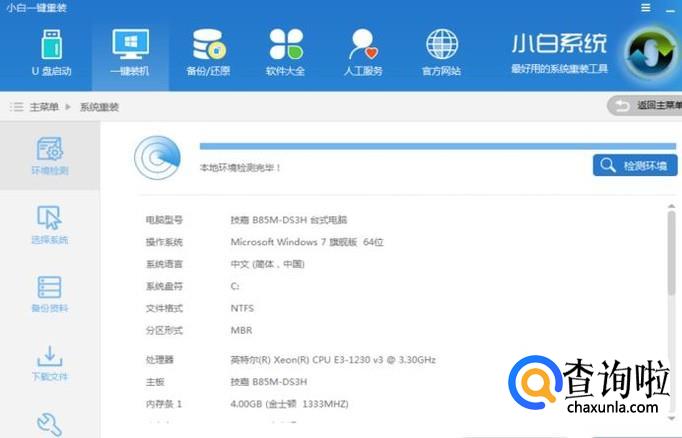
Task: Click the 分区形式 label
Action: (164, 331)
